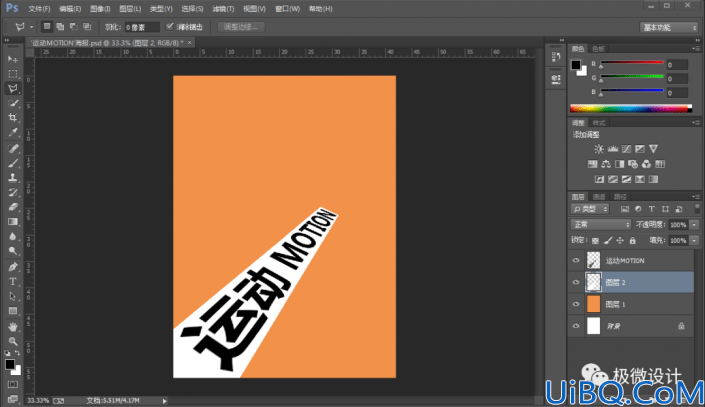Switch to the 通道 channels tab
This screenshot has width=705, height=407.
(x=599, y=197)
